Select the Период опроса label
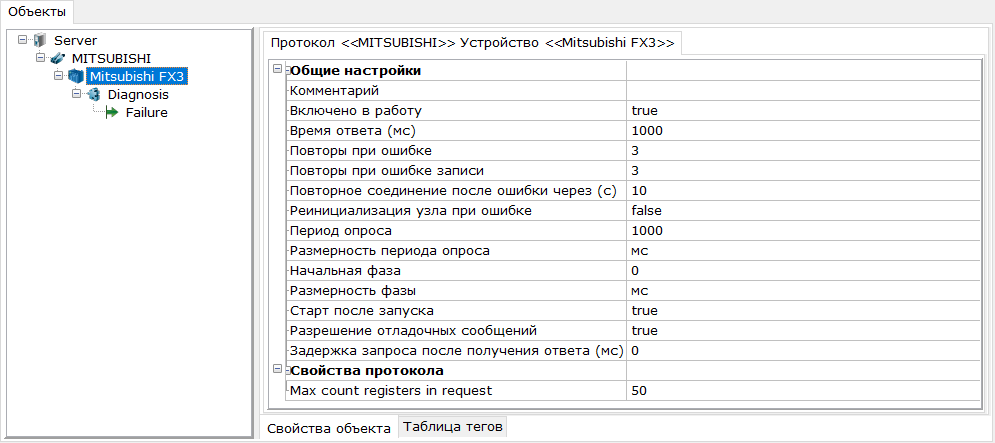This screenshot has height=443, width=995. pyautogui.click(x=340, y=231)
